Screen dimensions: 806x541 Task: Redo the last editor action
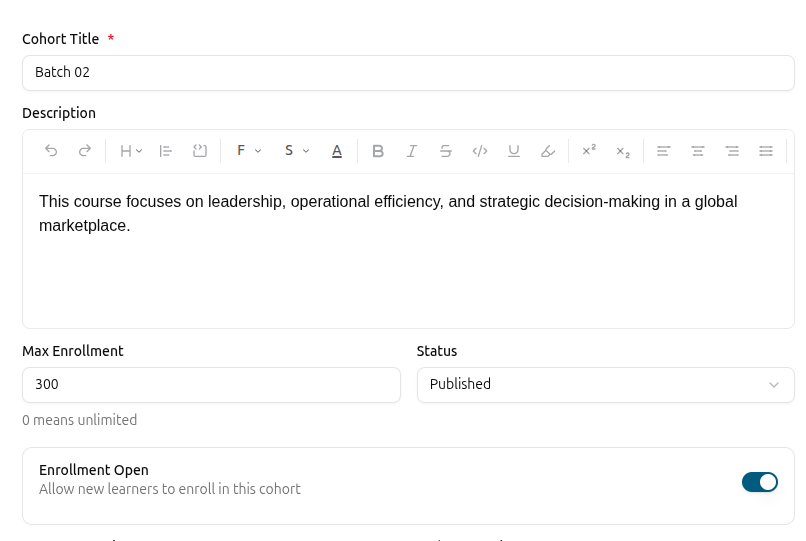click(85, 151)
